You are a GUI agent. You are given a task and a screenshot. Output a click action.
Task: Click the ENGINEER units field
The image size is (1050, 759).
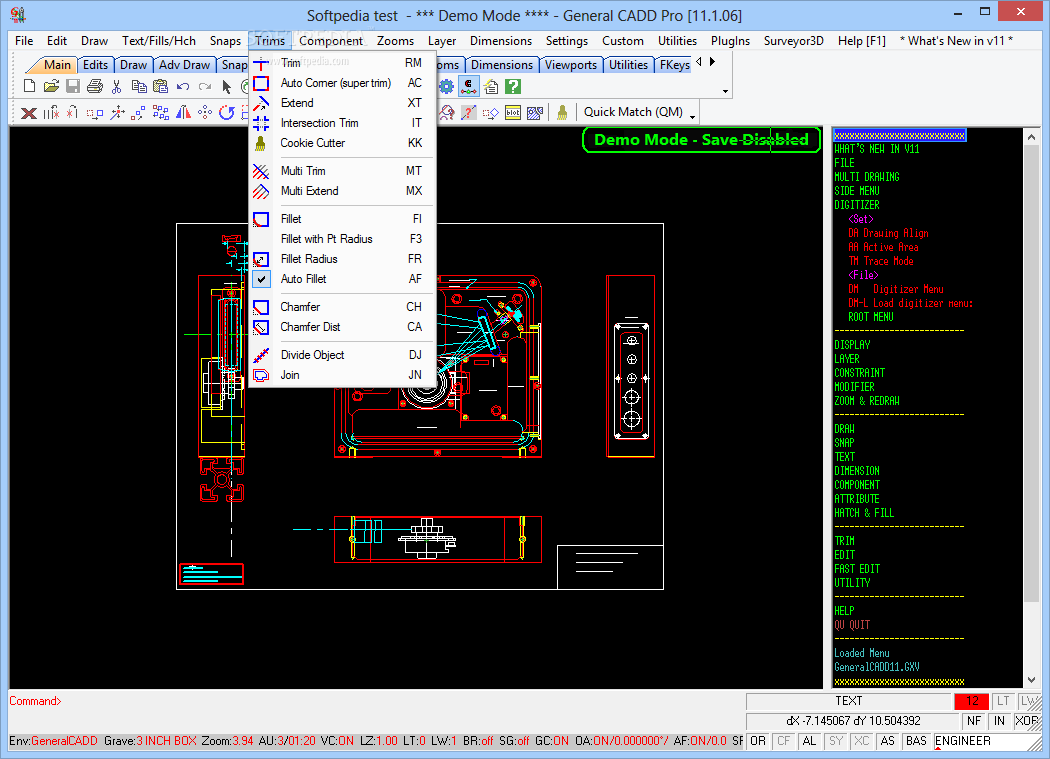[985, 741]
